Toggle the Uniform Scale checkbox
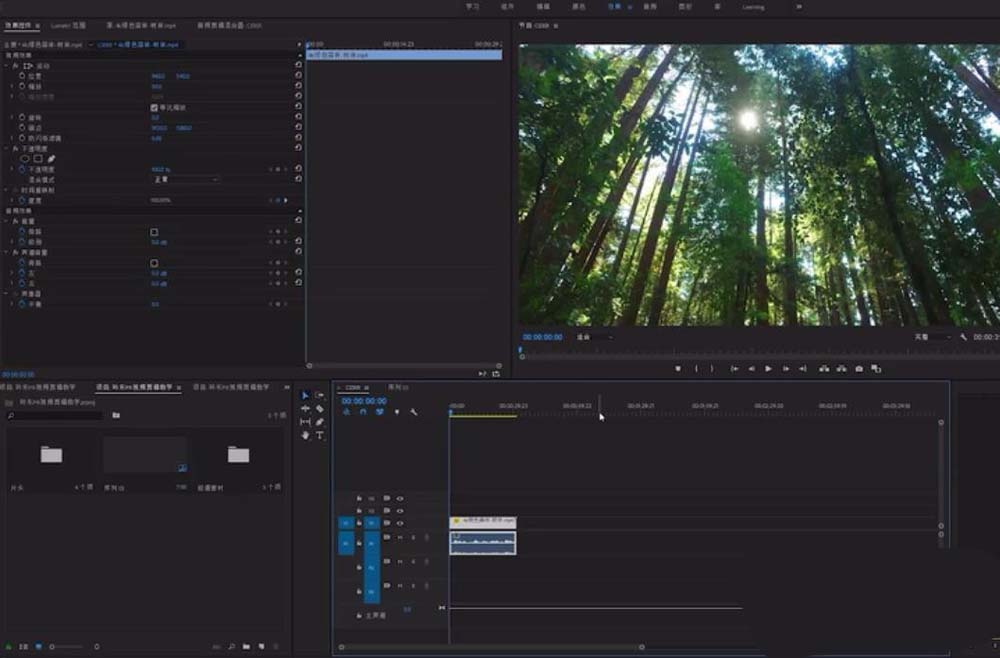Screen dimensions: 1000x658 pyautogui.click(x=154, y=107)
